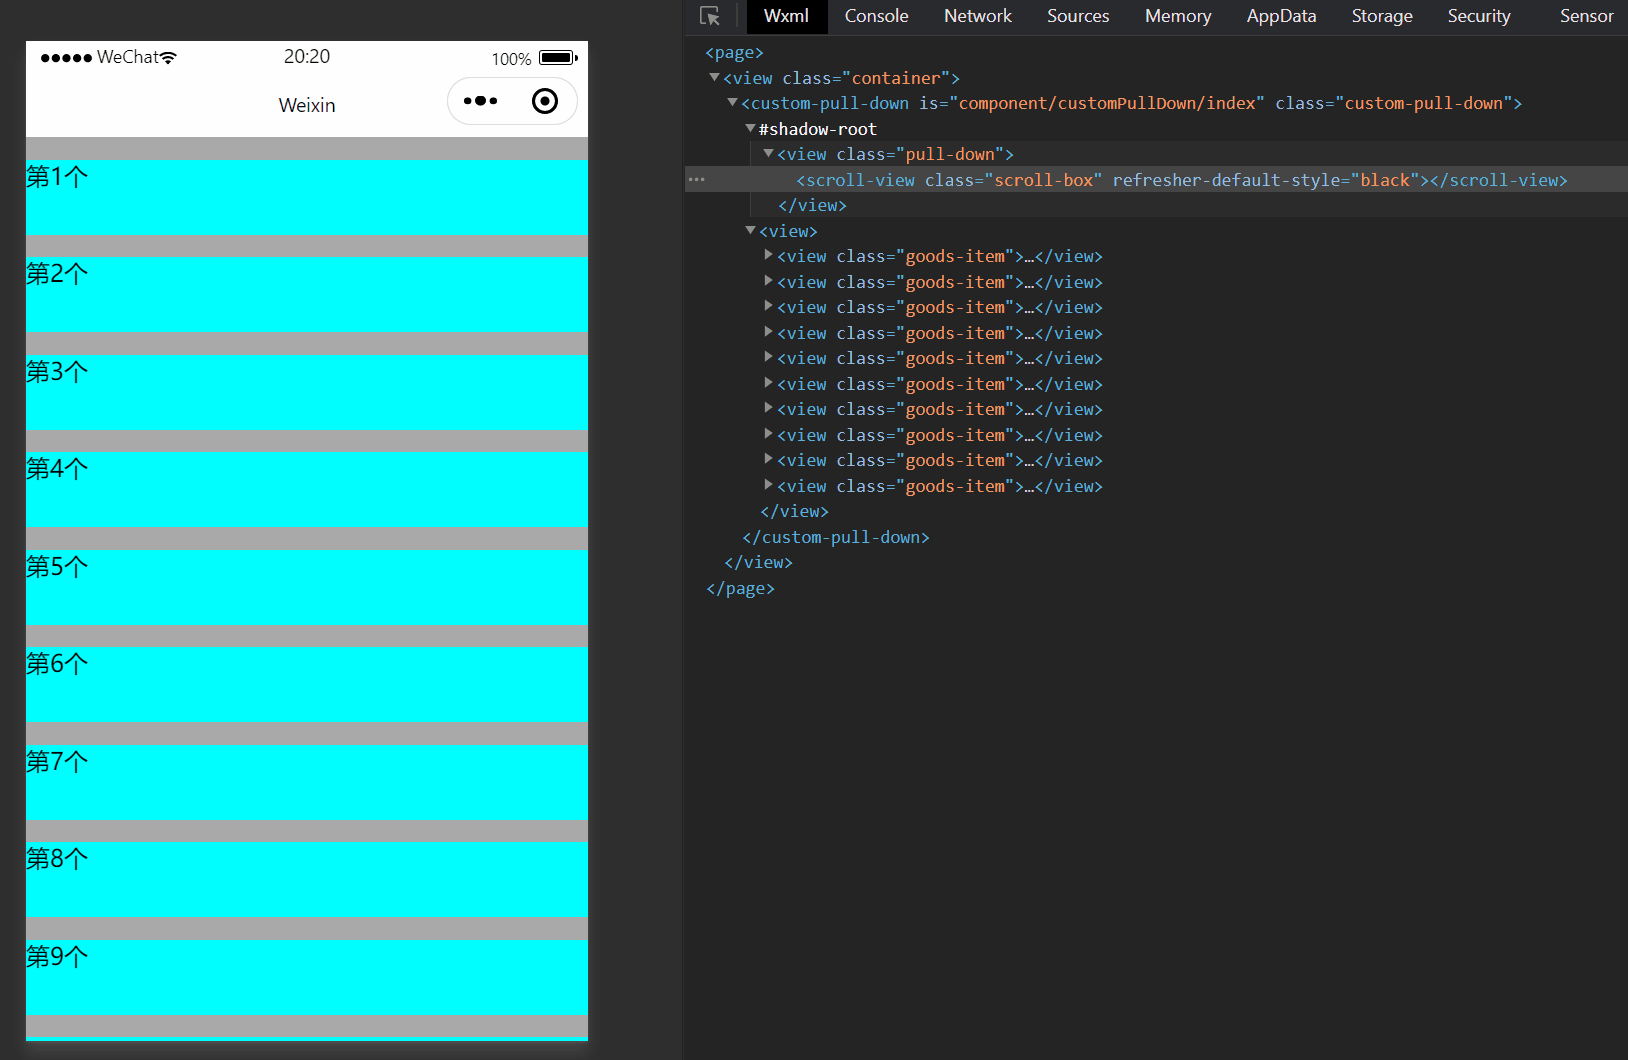Screen dimensions: 1628x1060
Task: Expand the second goods-item view node
Action: [x=768, y=281]
